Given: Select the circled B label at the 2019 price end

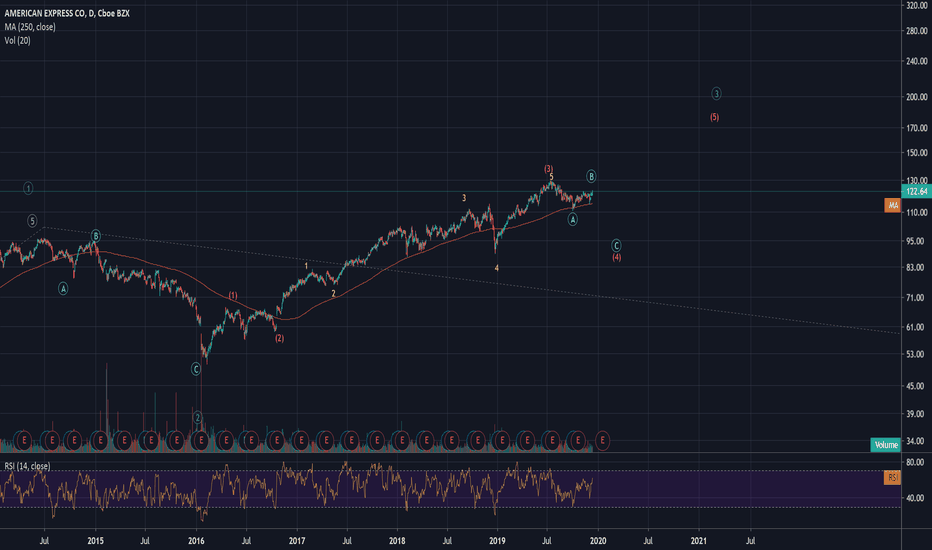Looking at the screenshot, I should click(x=591, y=176).
